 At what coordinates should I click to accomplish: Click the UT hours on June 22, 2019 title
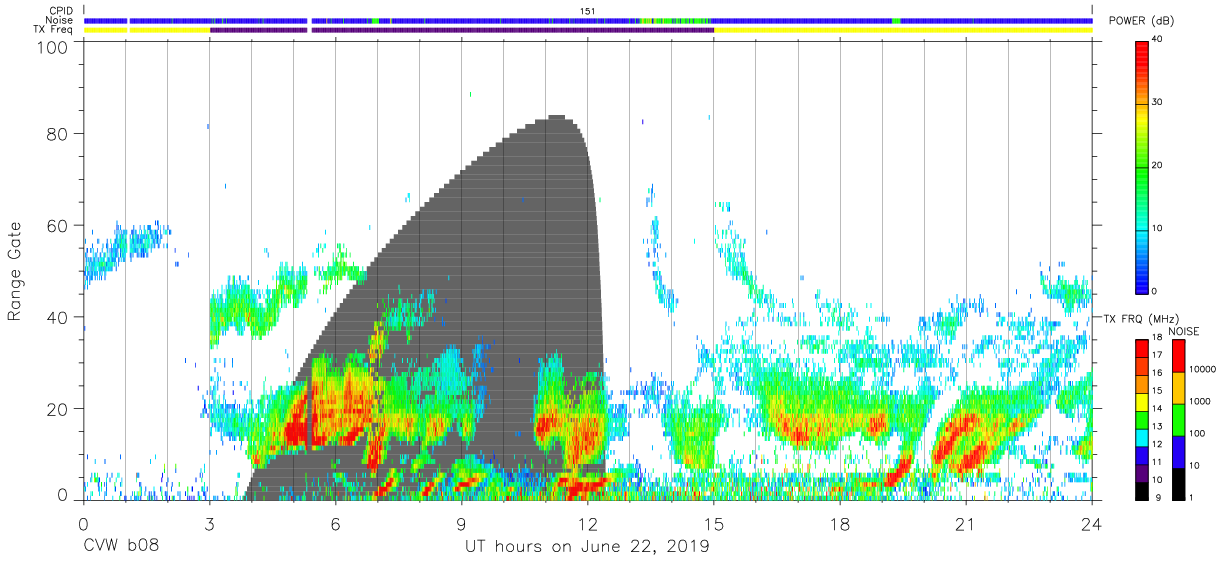(x=588, y=547)
